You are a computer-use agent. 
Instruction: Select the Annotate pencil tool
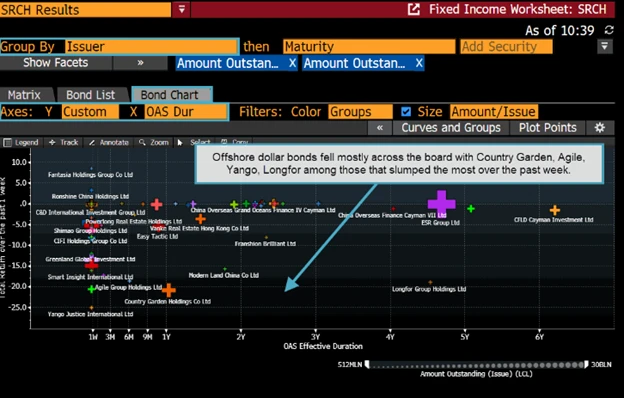click(x=109, y=142)
